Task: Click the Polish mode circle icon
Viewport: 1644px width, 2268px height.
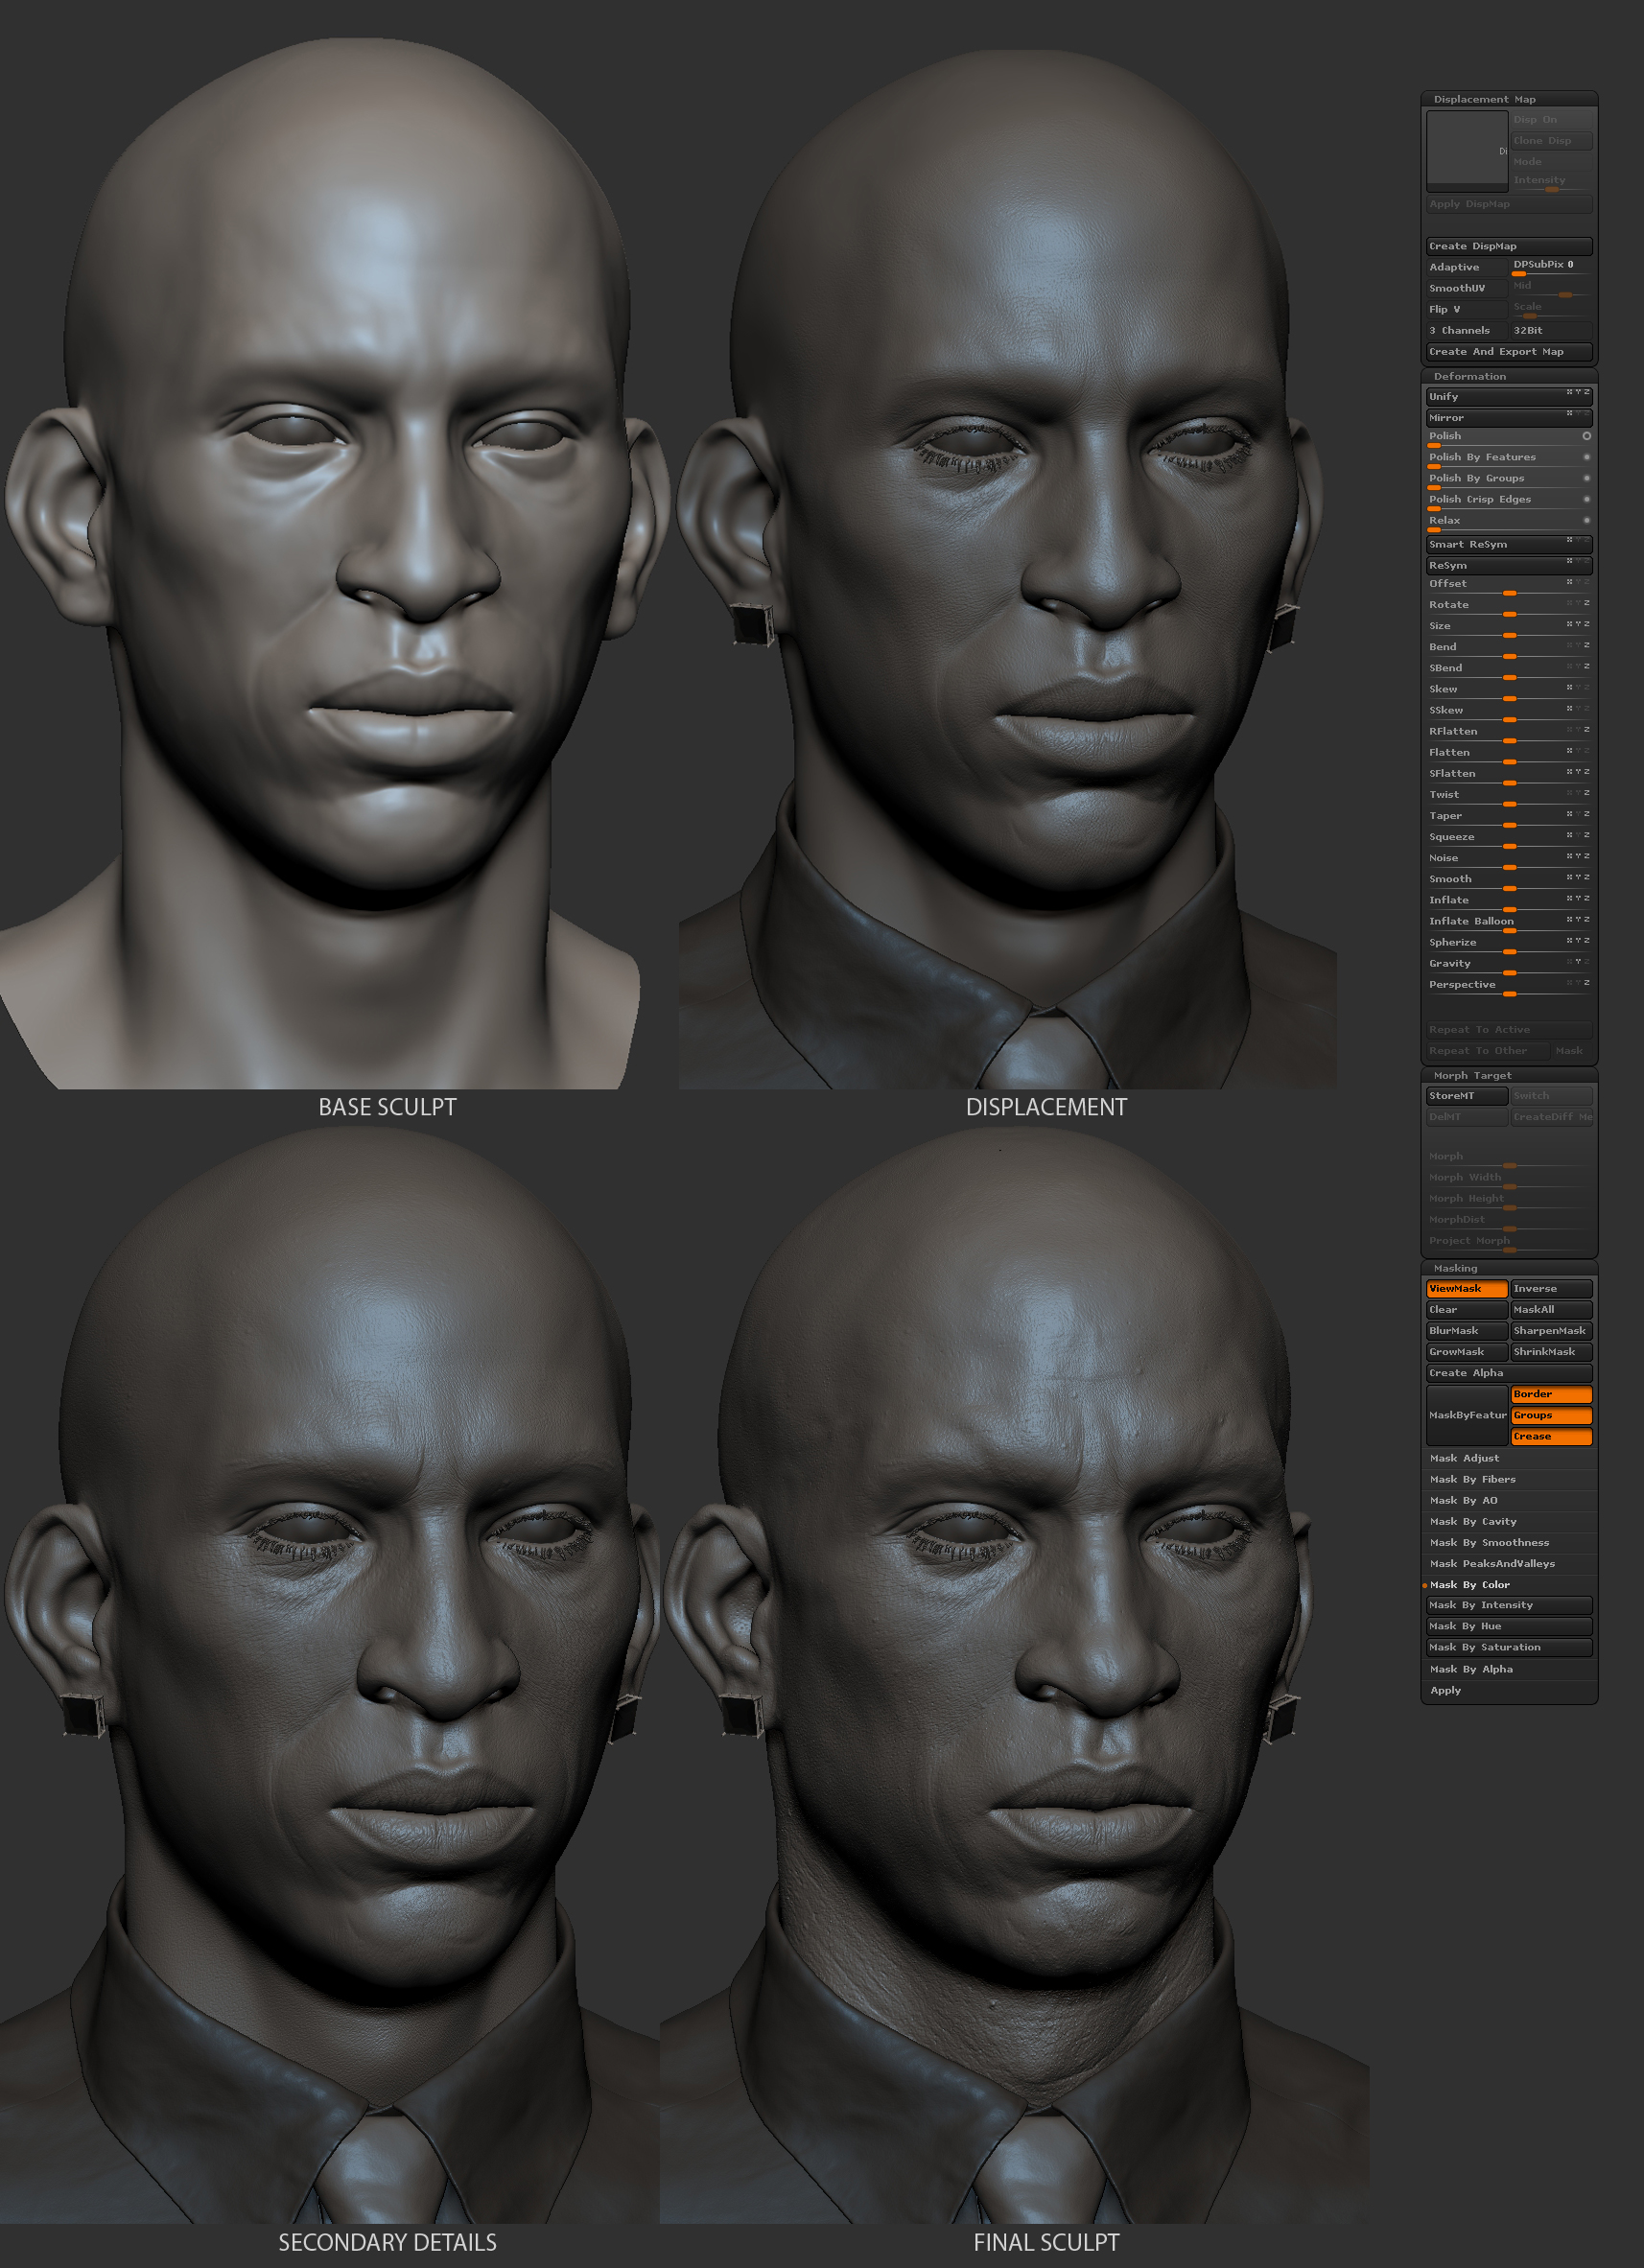Action: (x=1586, y=436)
